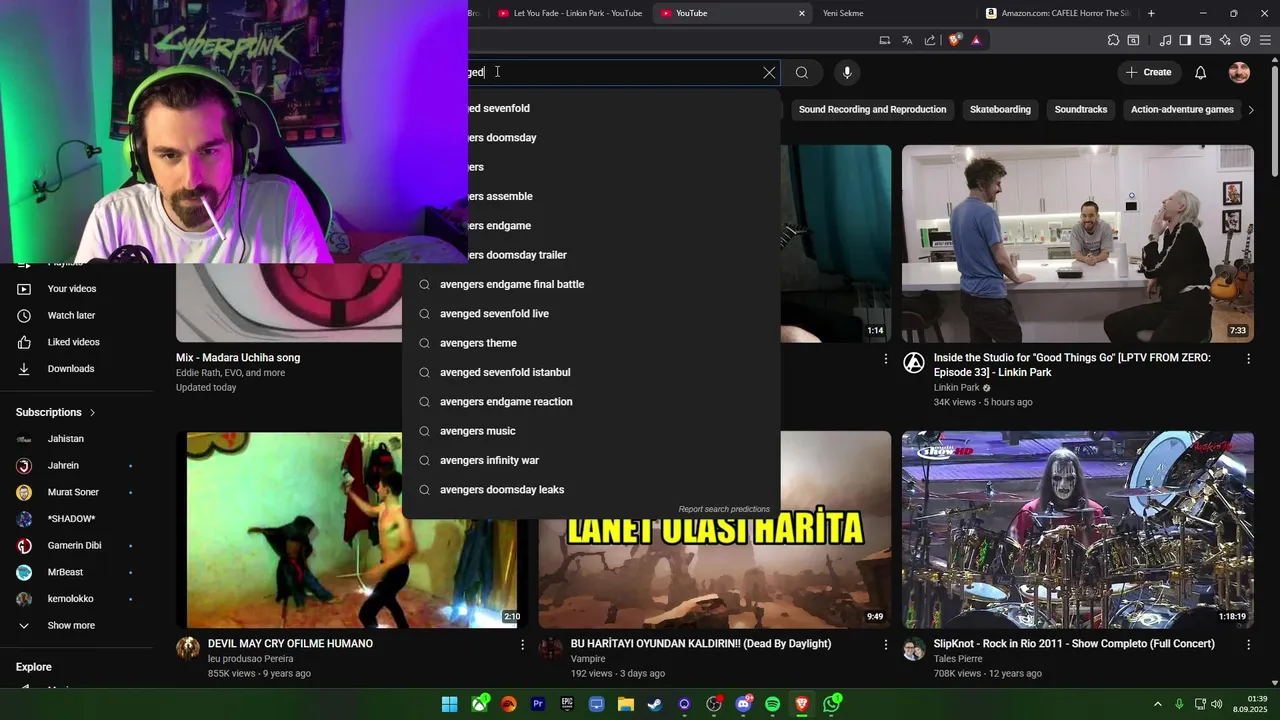Open Steam from the taskbar
This screenshot has height=720, width=1280.
[655, 704]
